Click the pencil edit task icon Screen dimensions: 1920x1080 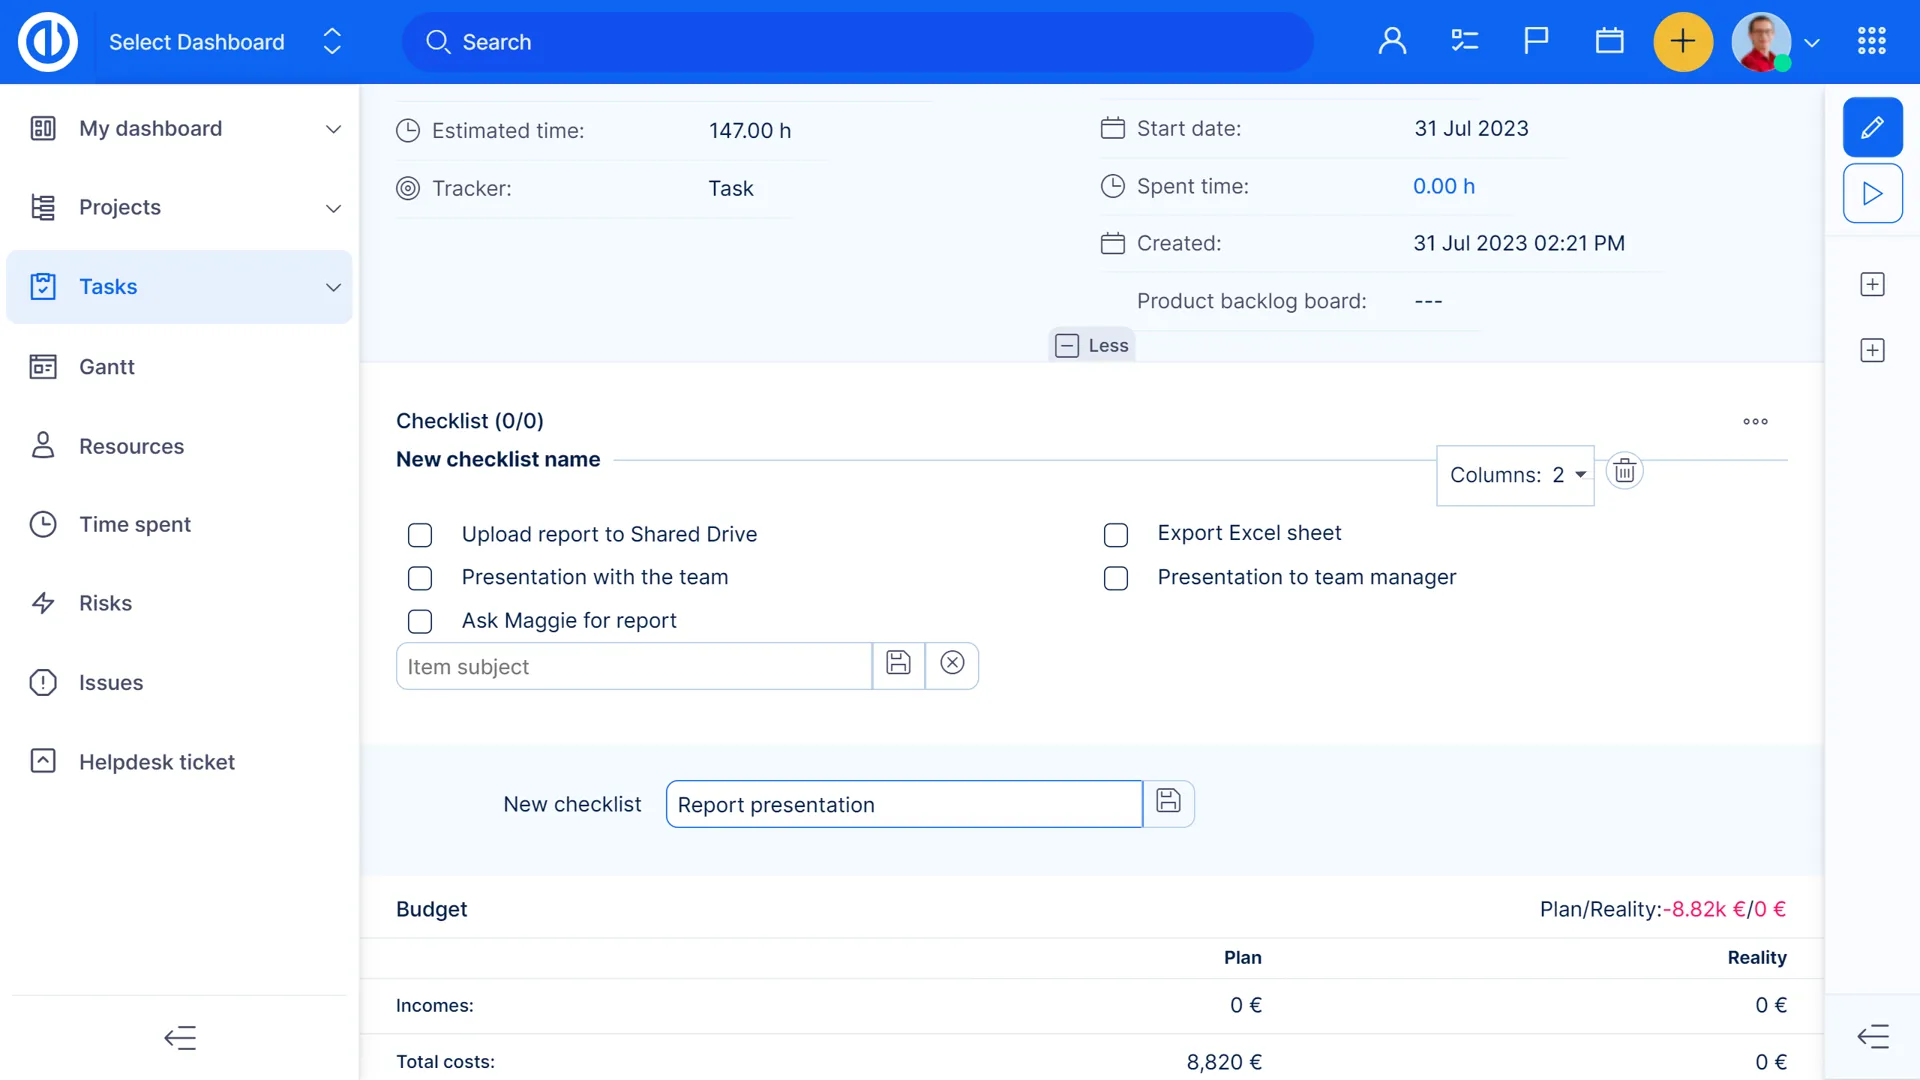1872,127
